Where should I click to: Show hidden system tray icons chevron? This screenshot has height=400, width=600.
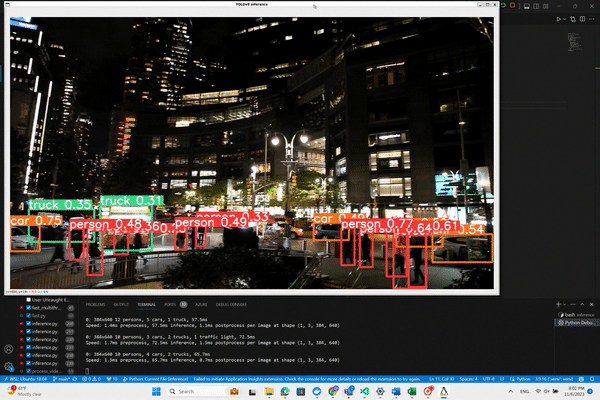510,391
